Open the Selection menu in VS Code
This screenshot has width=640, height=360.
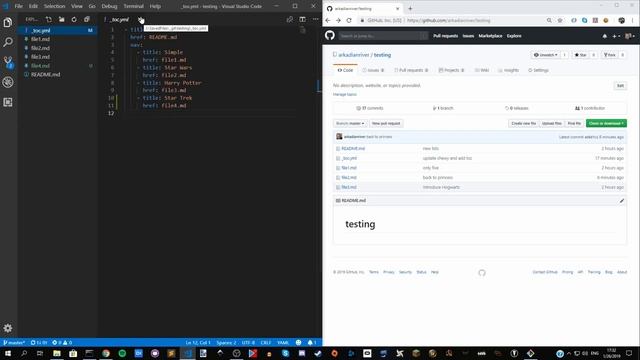[x=54, y=6]
